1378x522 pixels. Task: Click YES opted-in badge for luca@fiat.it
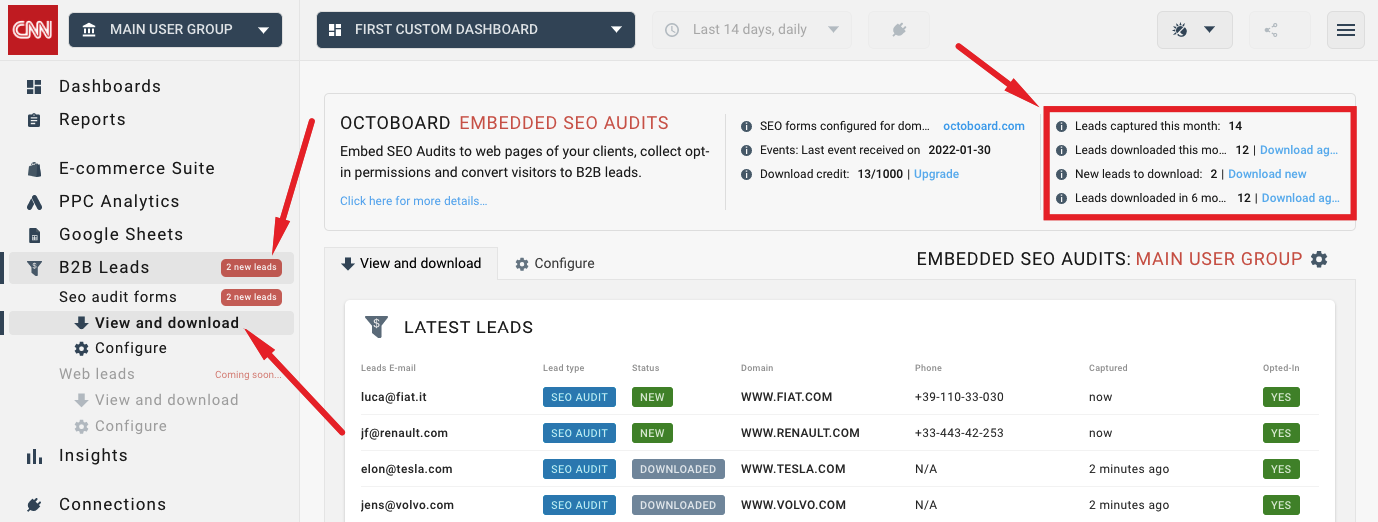click(1281, 397)
